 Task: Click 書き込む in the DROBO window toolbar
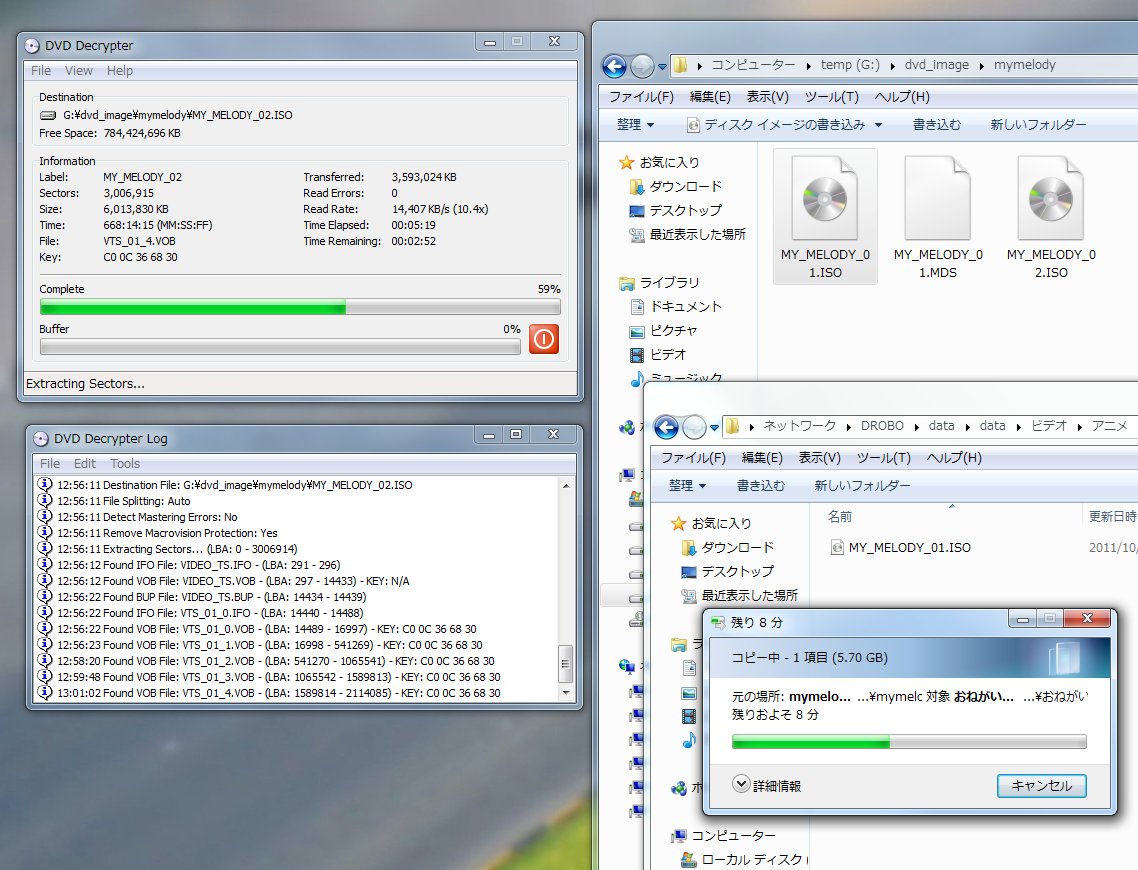click(x=761, y=485)
